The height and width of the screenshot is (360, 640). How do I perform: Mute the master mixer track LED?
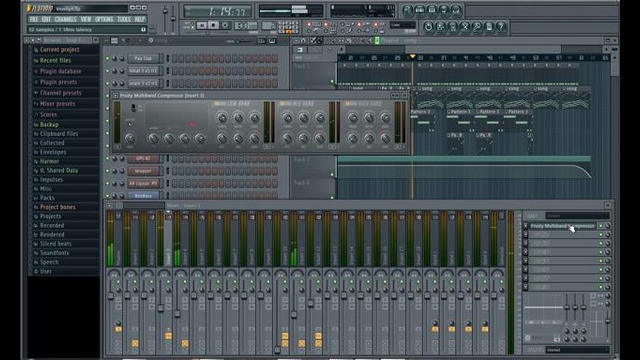[118, 282]
